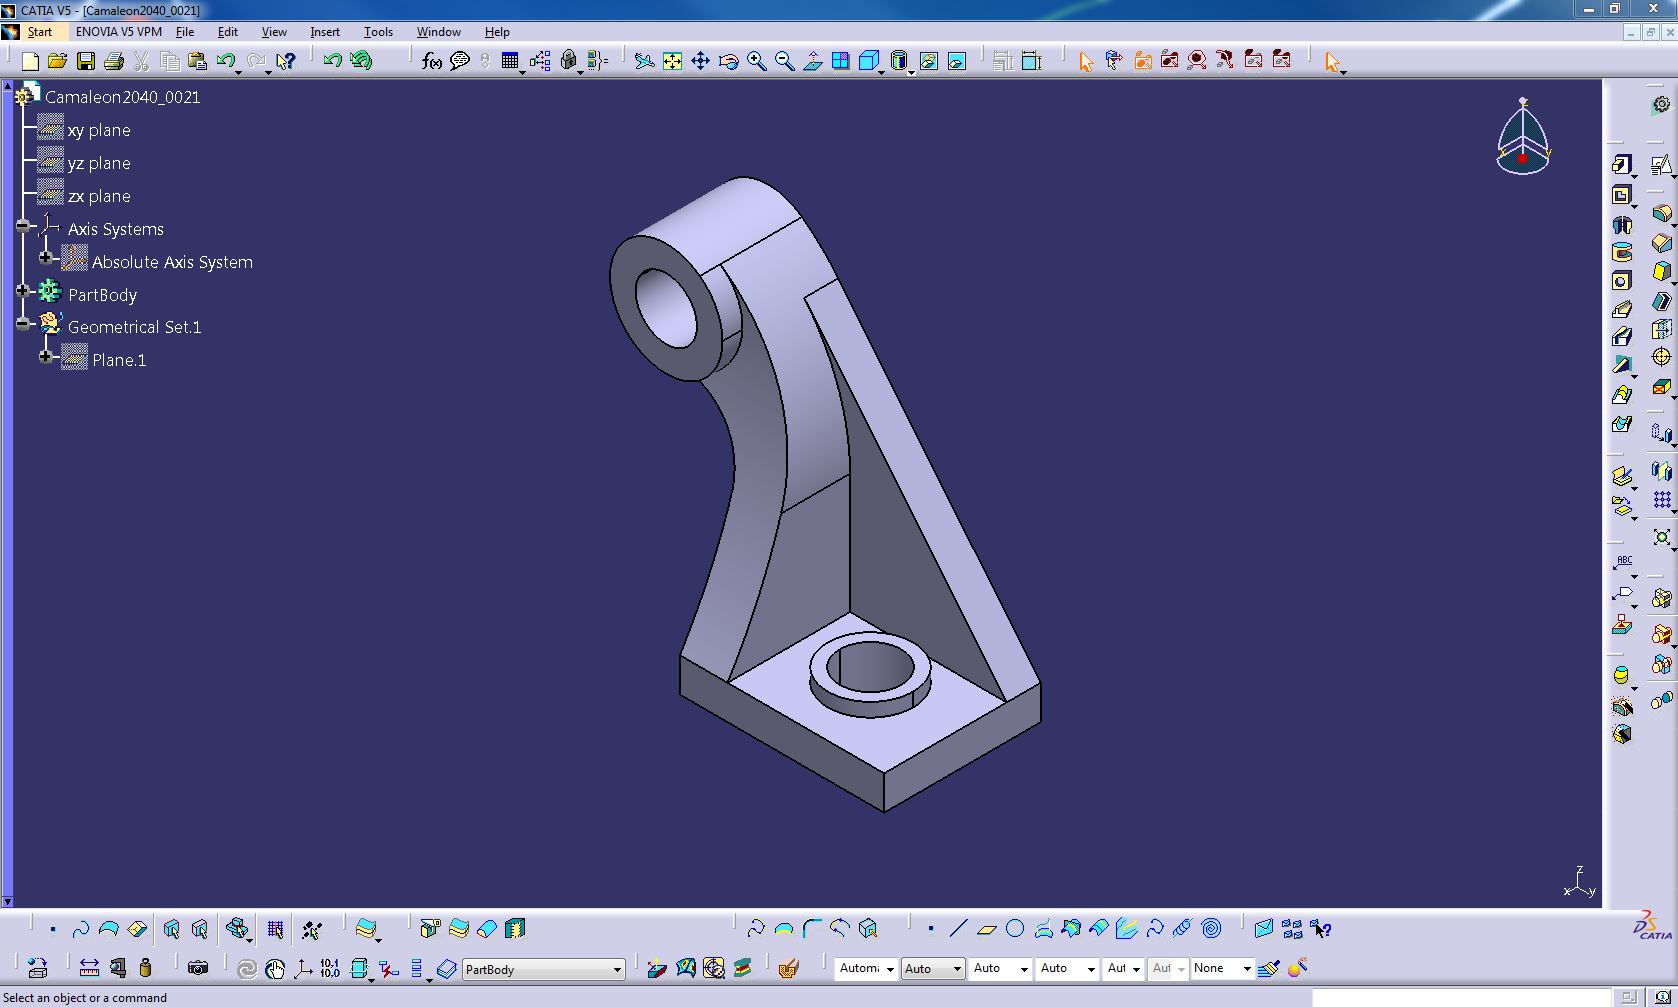Select the yz plane in tree
Screen dimensions: 1678x1007
[x=99, y=163]
